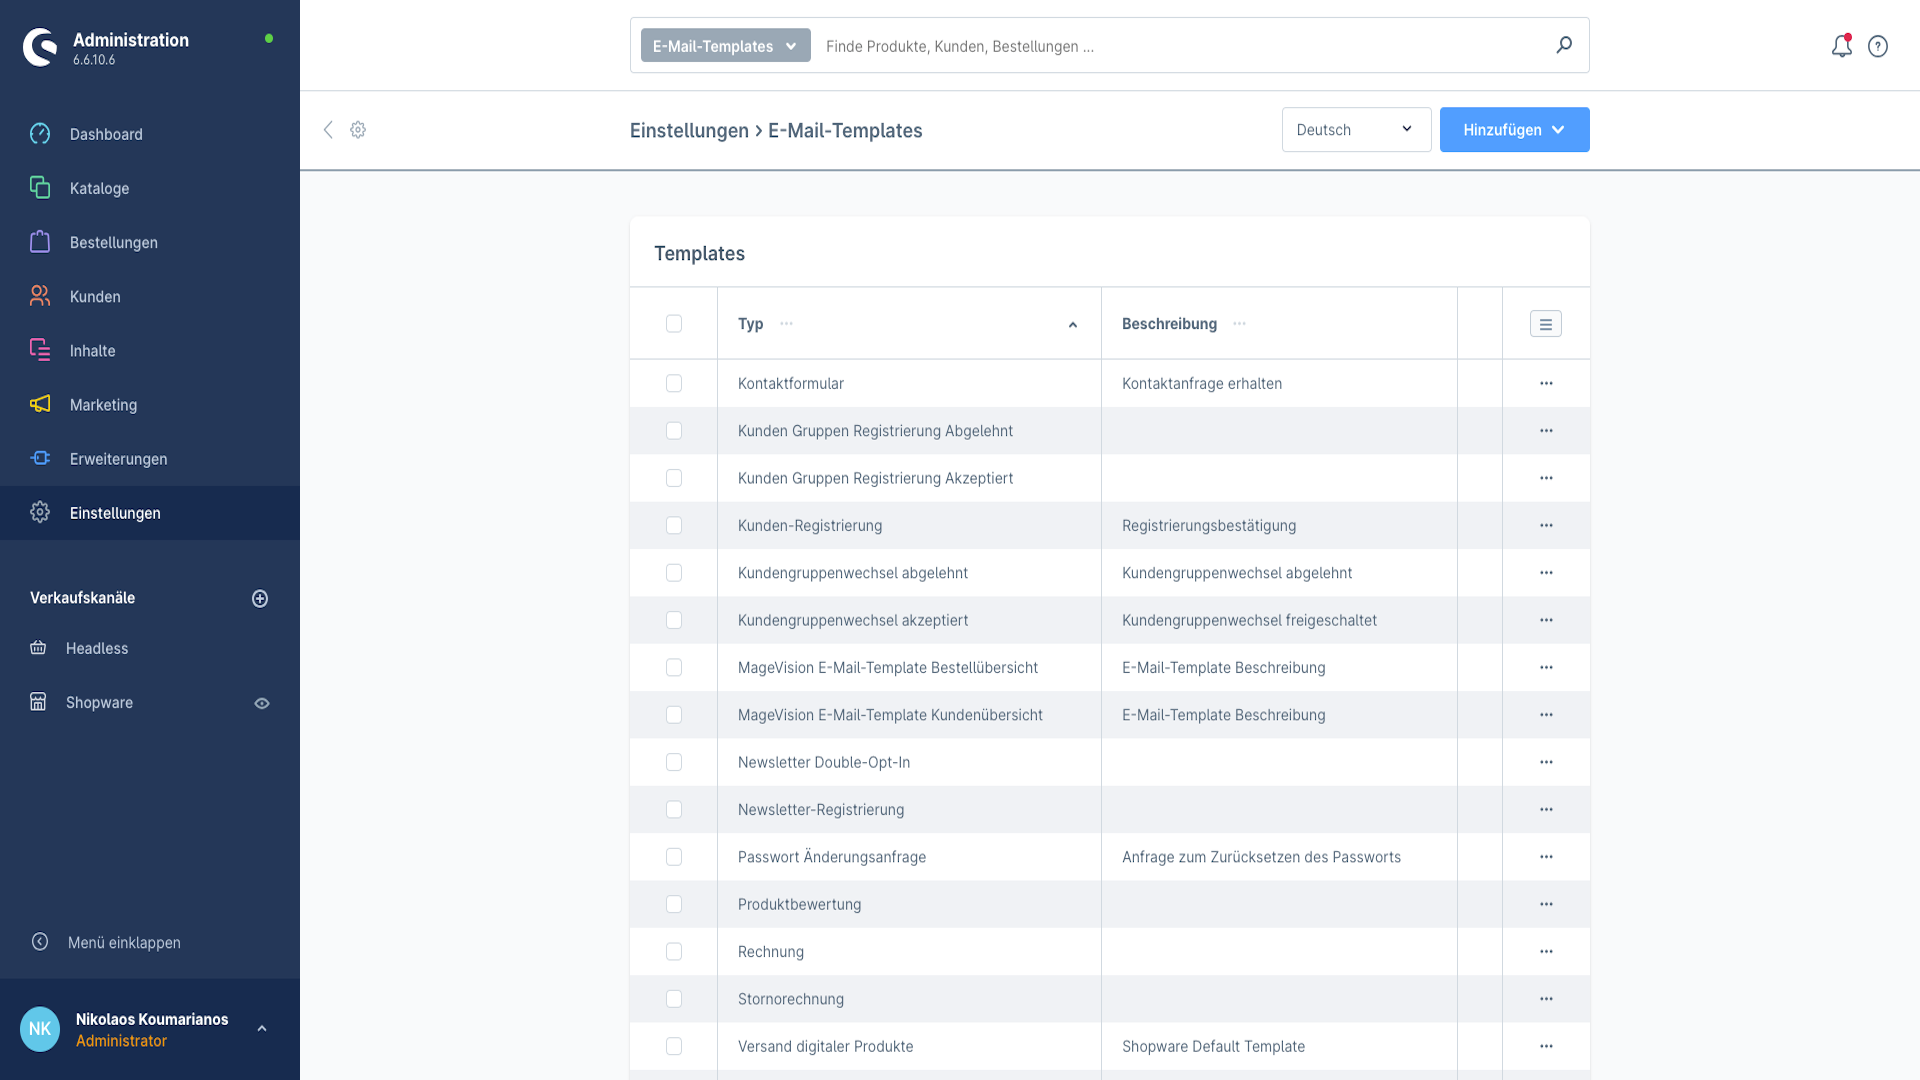Open the Rechnung row's three-dot menu
The width and height of the screenshot is (1920, 1080).
coord(1546,951)
